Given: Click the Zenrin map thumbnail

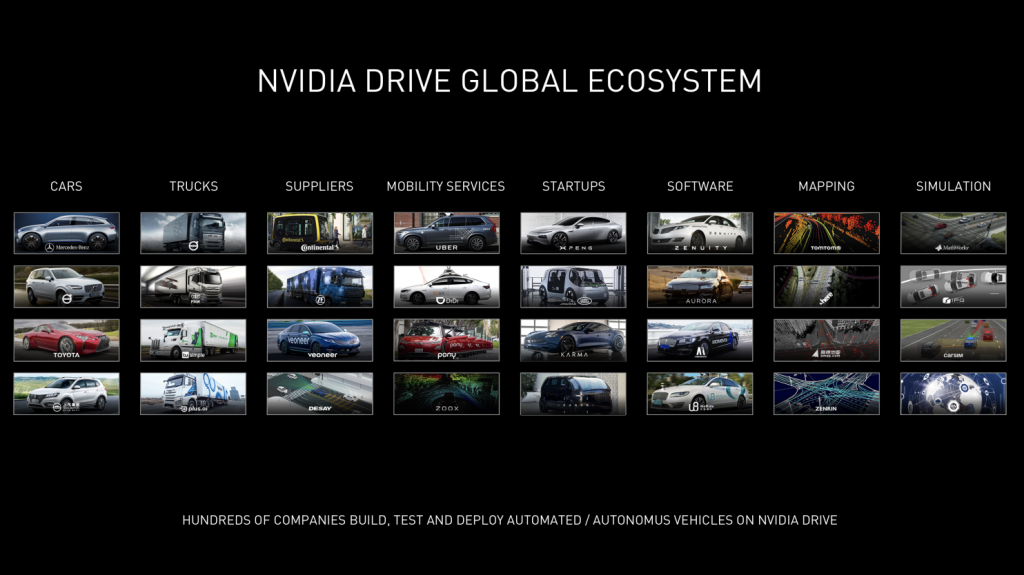Looking at the screenshot, I should (x=827, y=393).
